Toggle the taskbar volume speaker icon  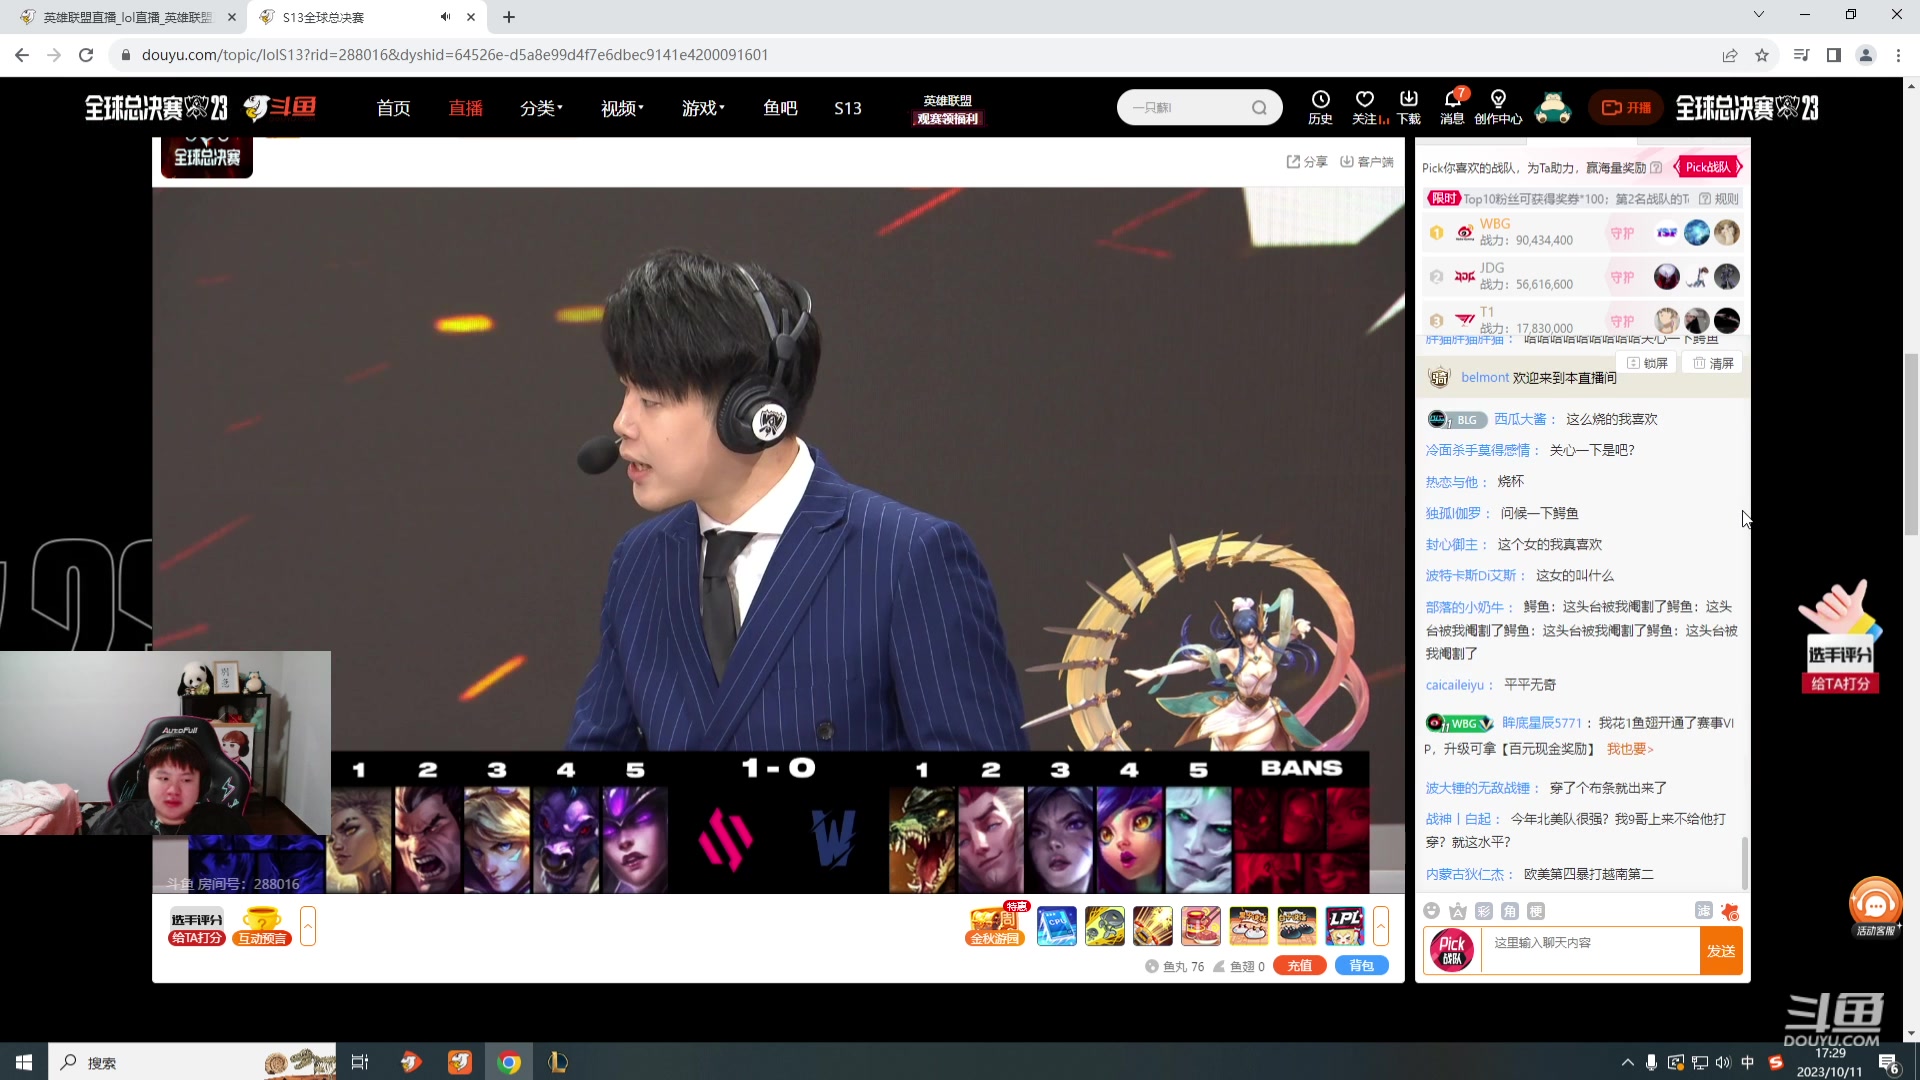(x=1723, y=1062)
